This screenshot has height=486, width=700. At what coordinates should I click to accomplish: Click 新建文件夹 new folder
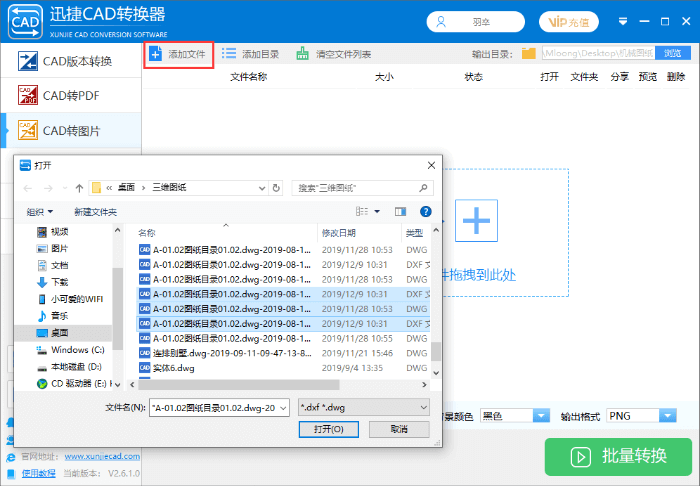click(96, 212)
